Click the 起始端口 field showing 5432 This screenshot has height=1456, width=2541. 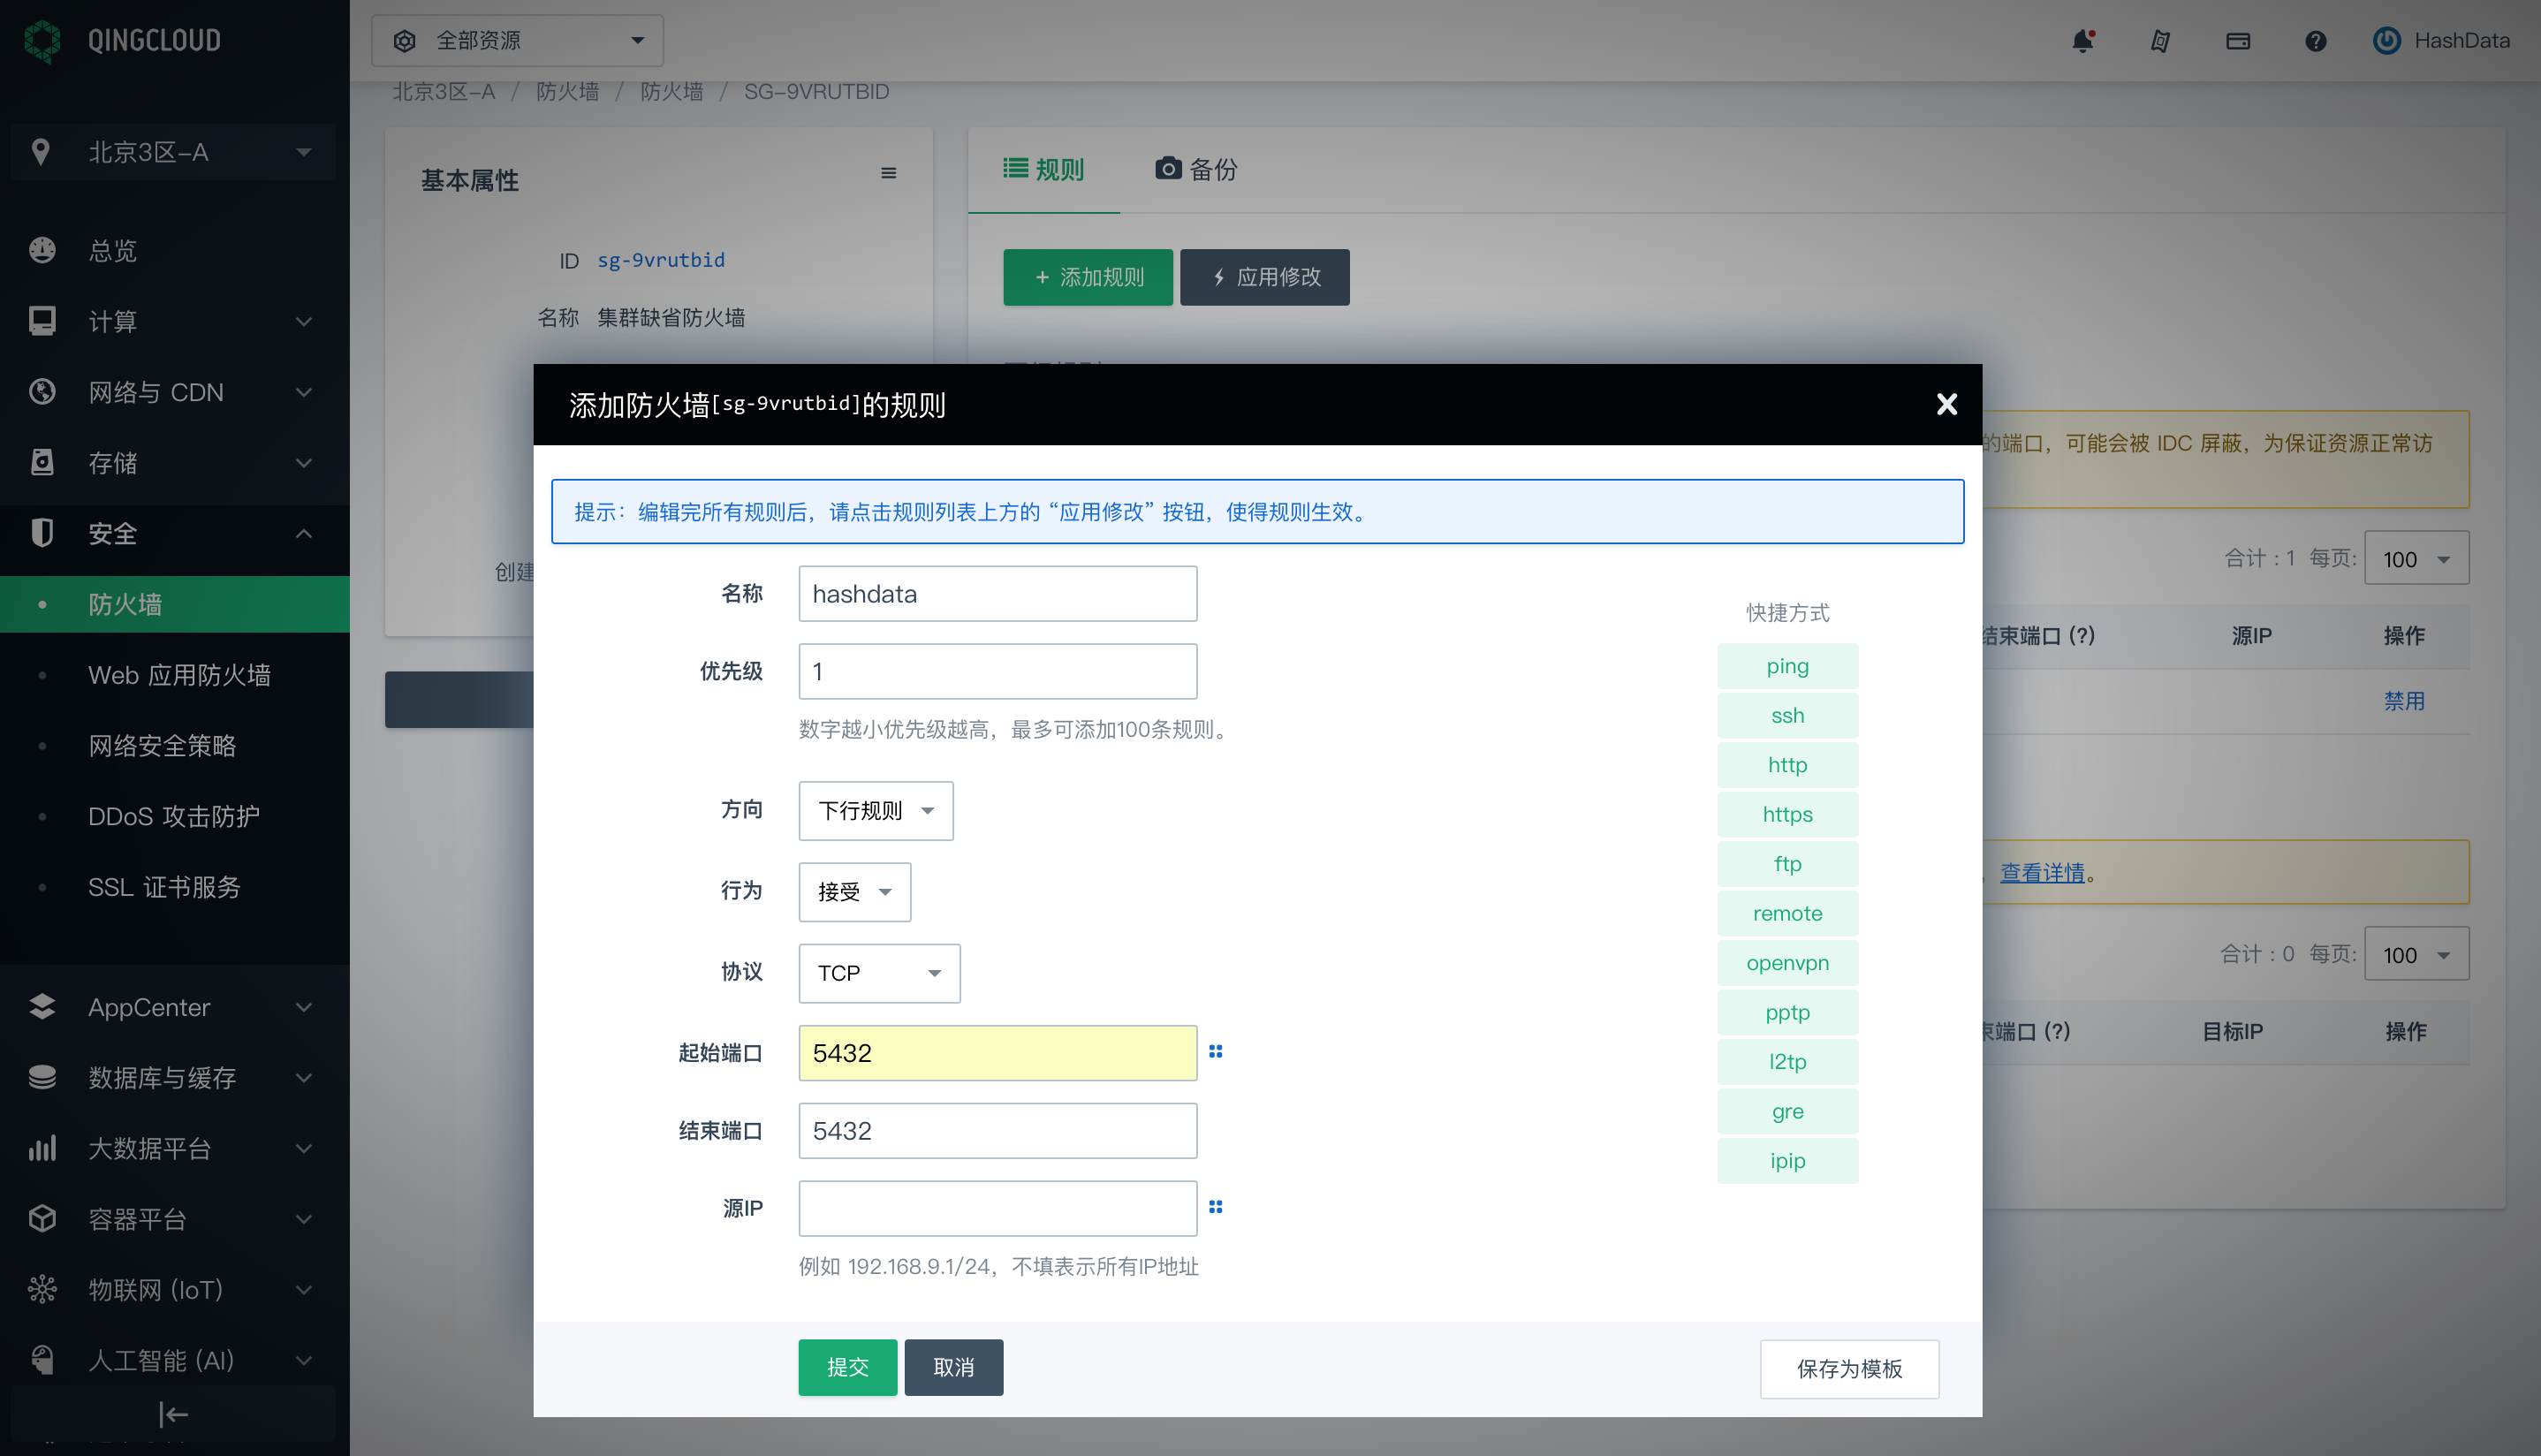point(997,1053)
